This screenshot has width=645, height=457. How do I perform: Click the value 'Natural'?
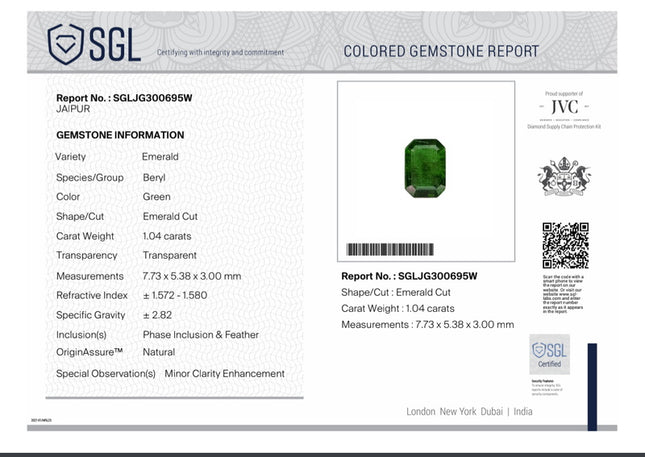click(159, 352)
